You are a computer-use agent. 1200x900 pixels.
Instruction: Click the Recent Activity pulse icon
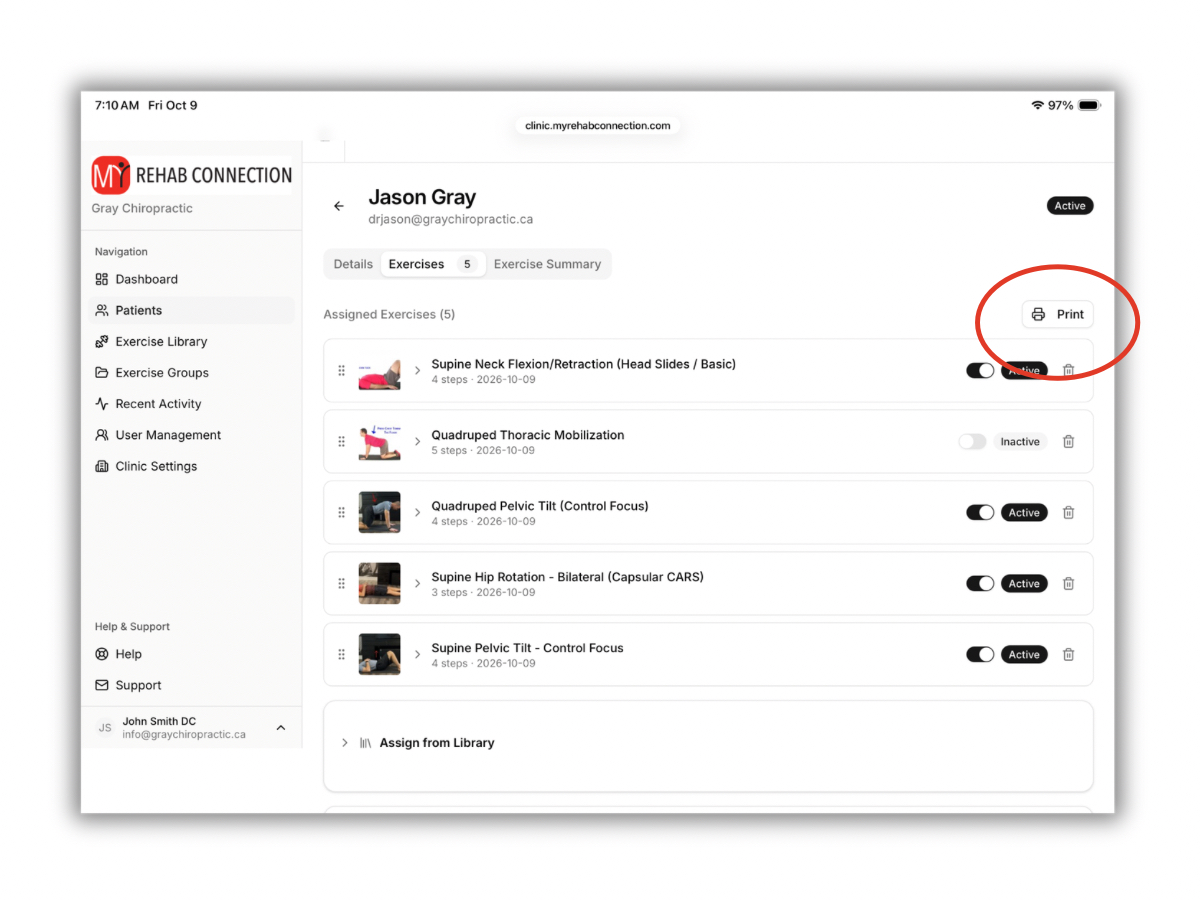tap(102, 403)
